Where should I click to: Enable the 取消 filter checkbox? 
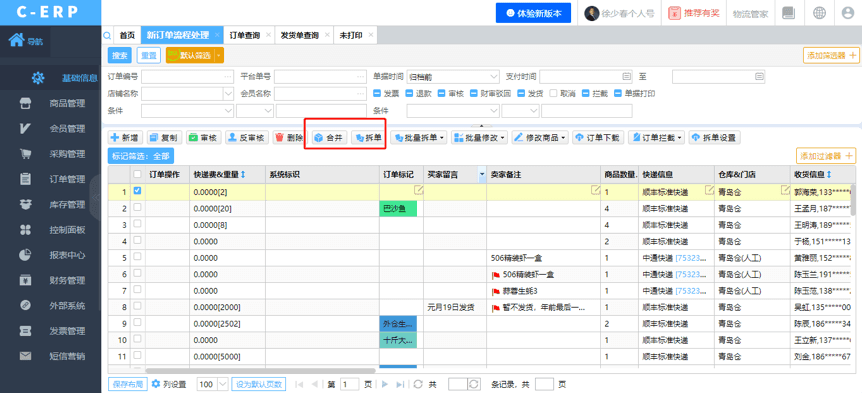(x=554, y=93)
